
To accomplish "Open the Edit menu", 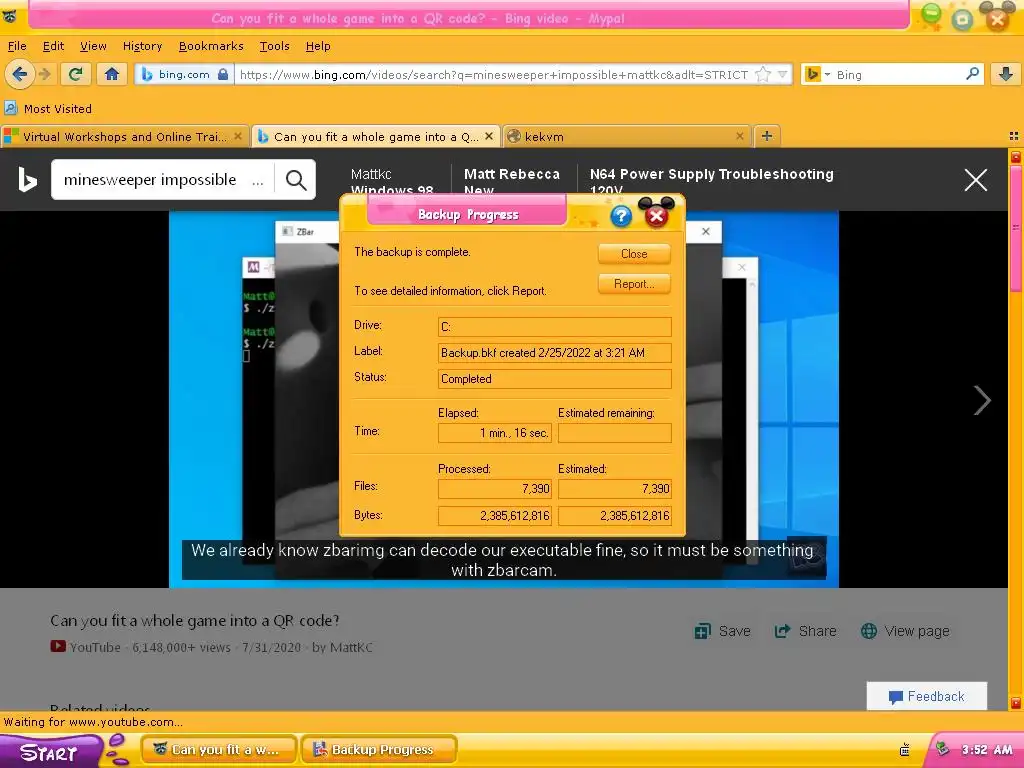I will click(53, 46).
